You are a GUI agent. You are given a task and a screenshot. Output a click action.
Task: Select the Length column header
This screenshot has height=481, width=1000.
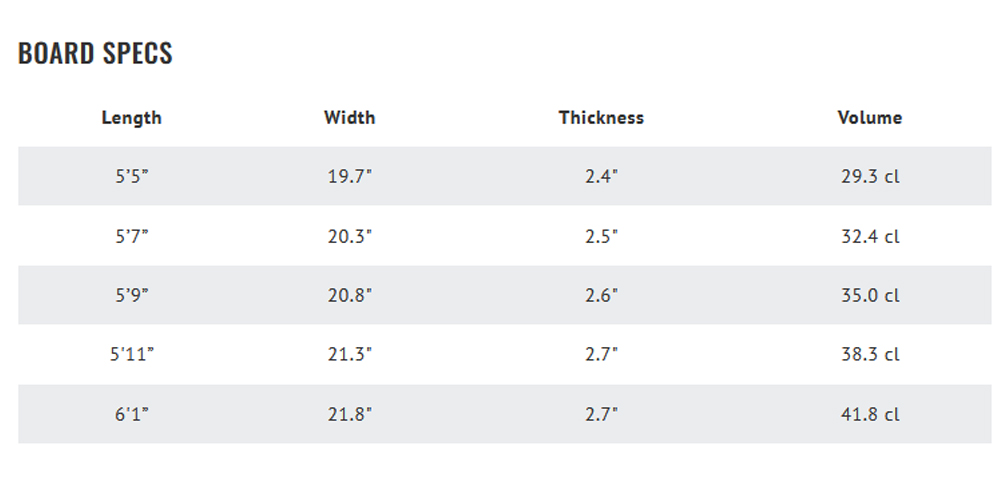coord(131,117)
